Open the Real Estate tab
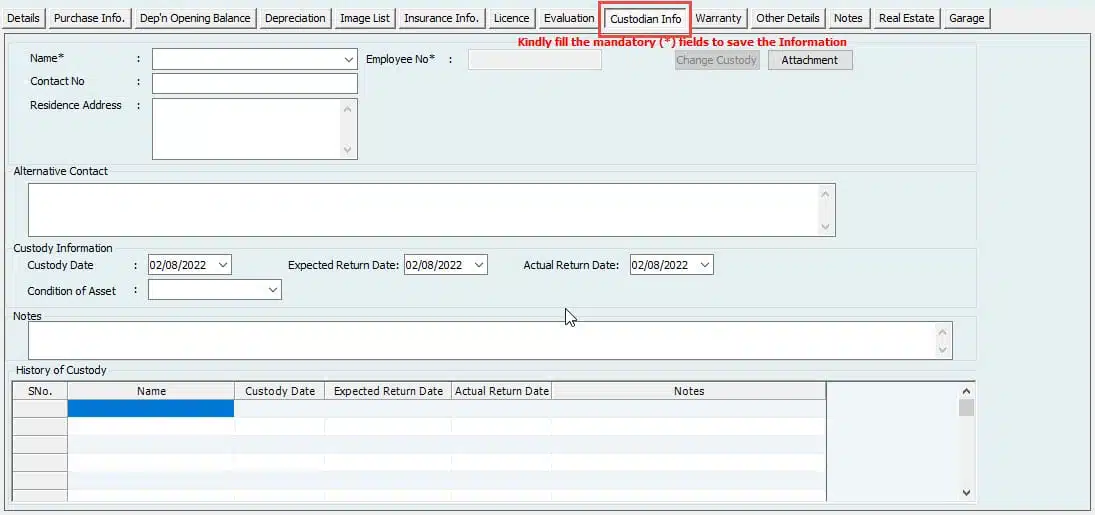1095x515 pixels. point(906,18)
